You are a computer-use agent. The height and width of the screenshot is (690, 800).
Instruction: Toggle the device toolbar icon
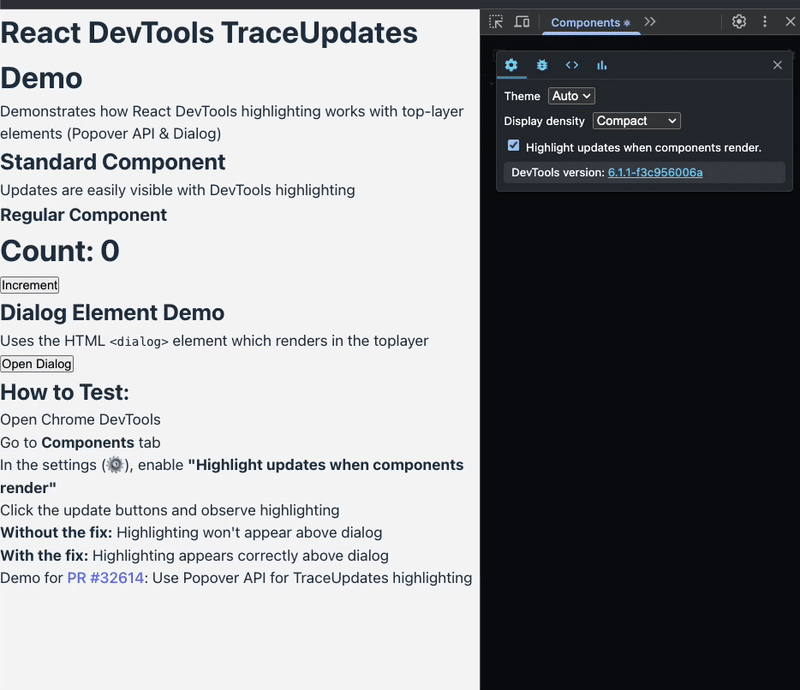coord(521,22)
